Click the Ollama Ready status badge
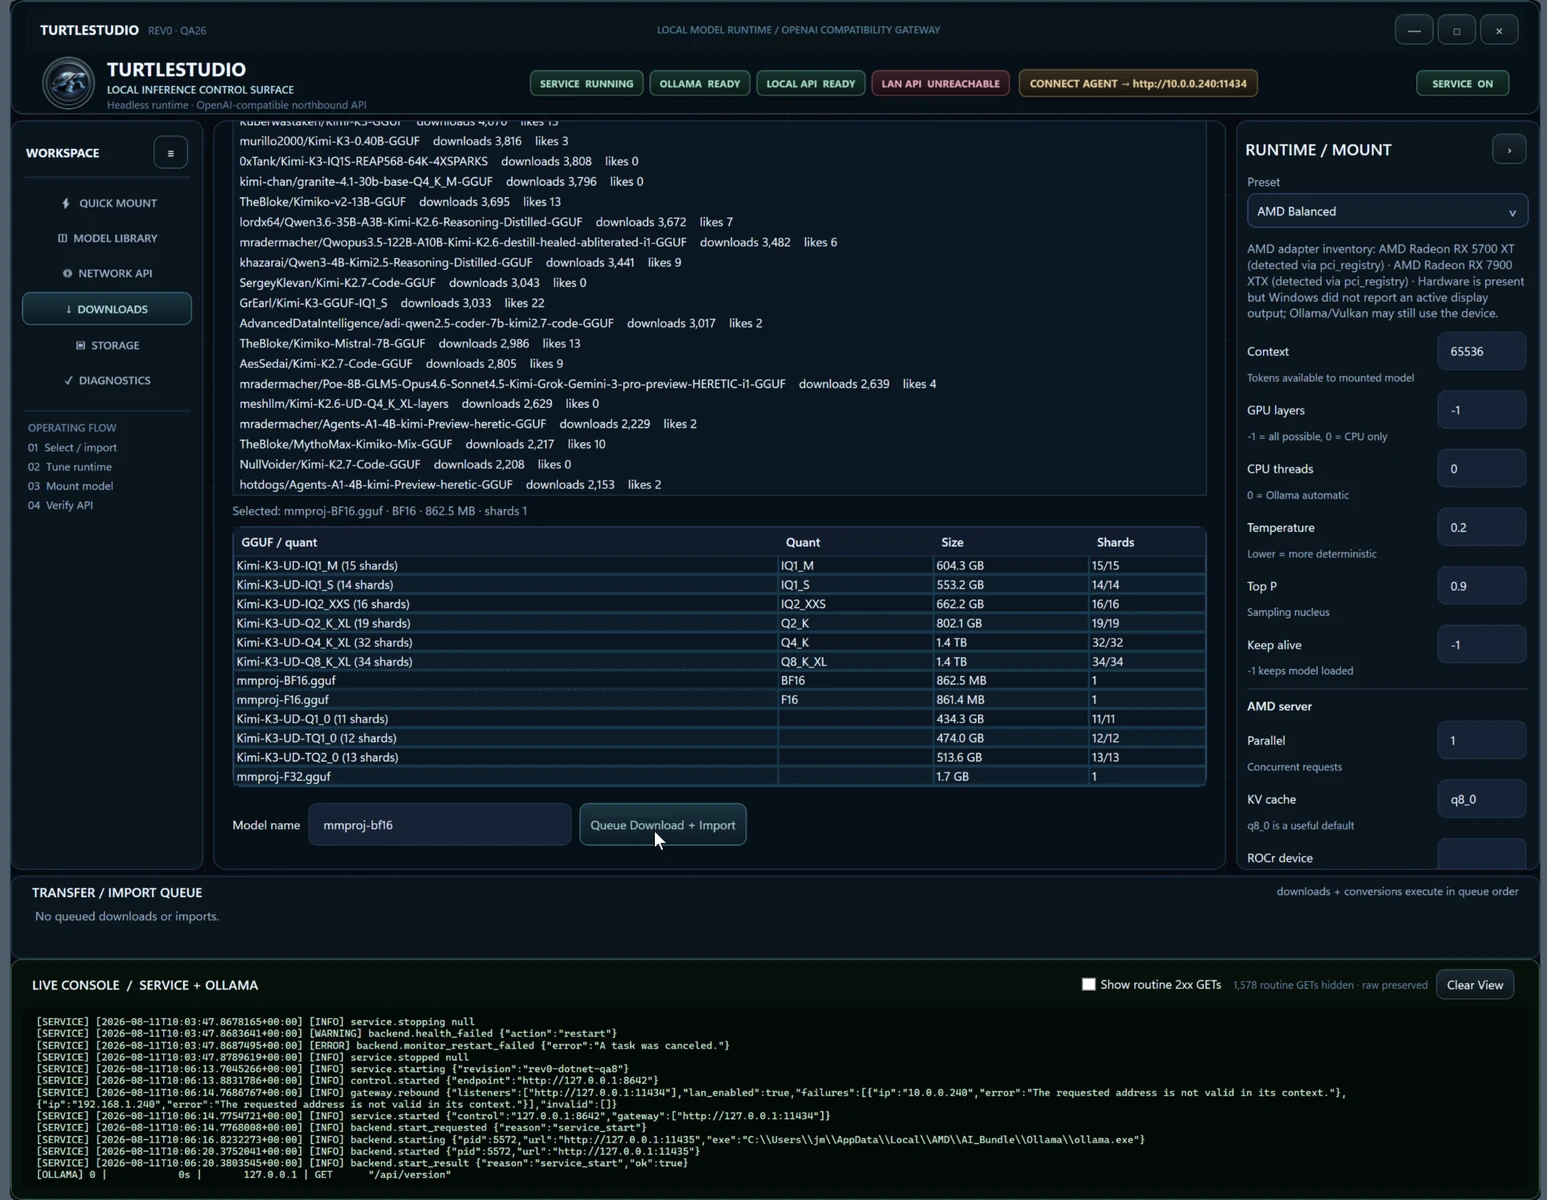Screen dimensions: 1547x1200 click(x=700, y=84)
